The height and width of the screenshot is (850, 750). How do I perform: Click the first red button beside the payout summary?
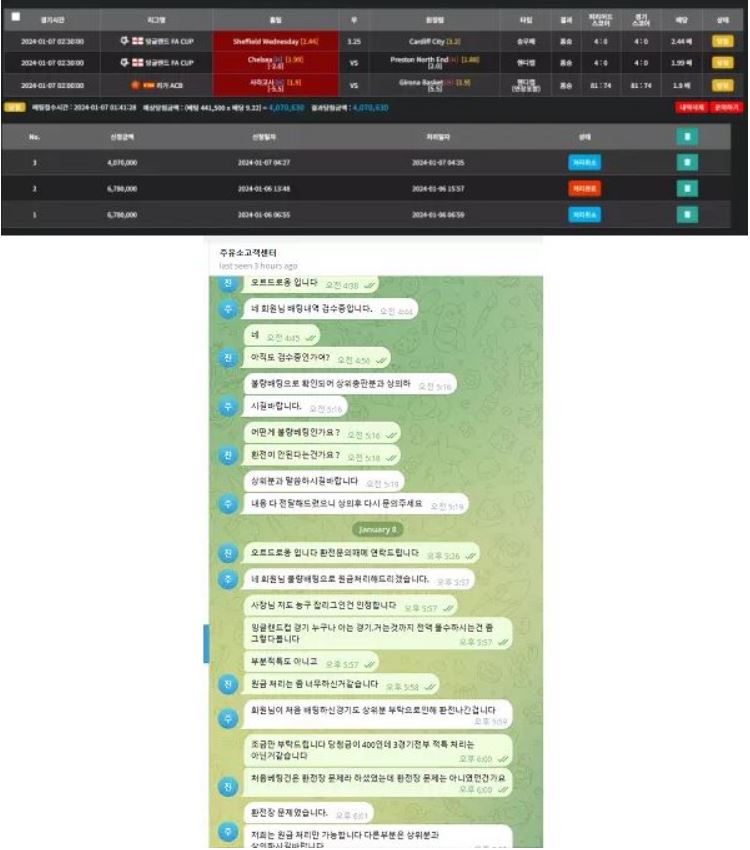click(x=691, y=107)
